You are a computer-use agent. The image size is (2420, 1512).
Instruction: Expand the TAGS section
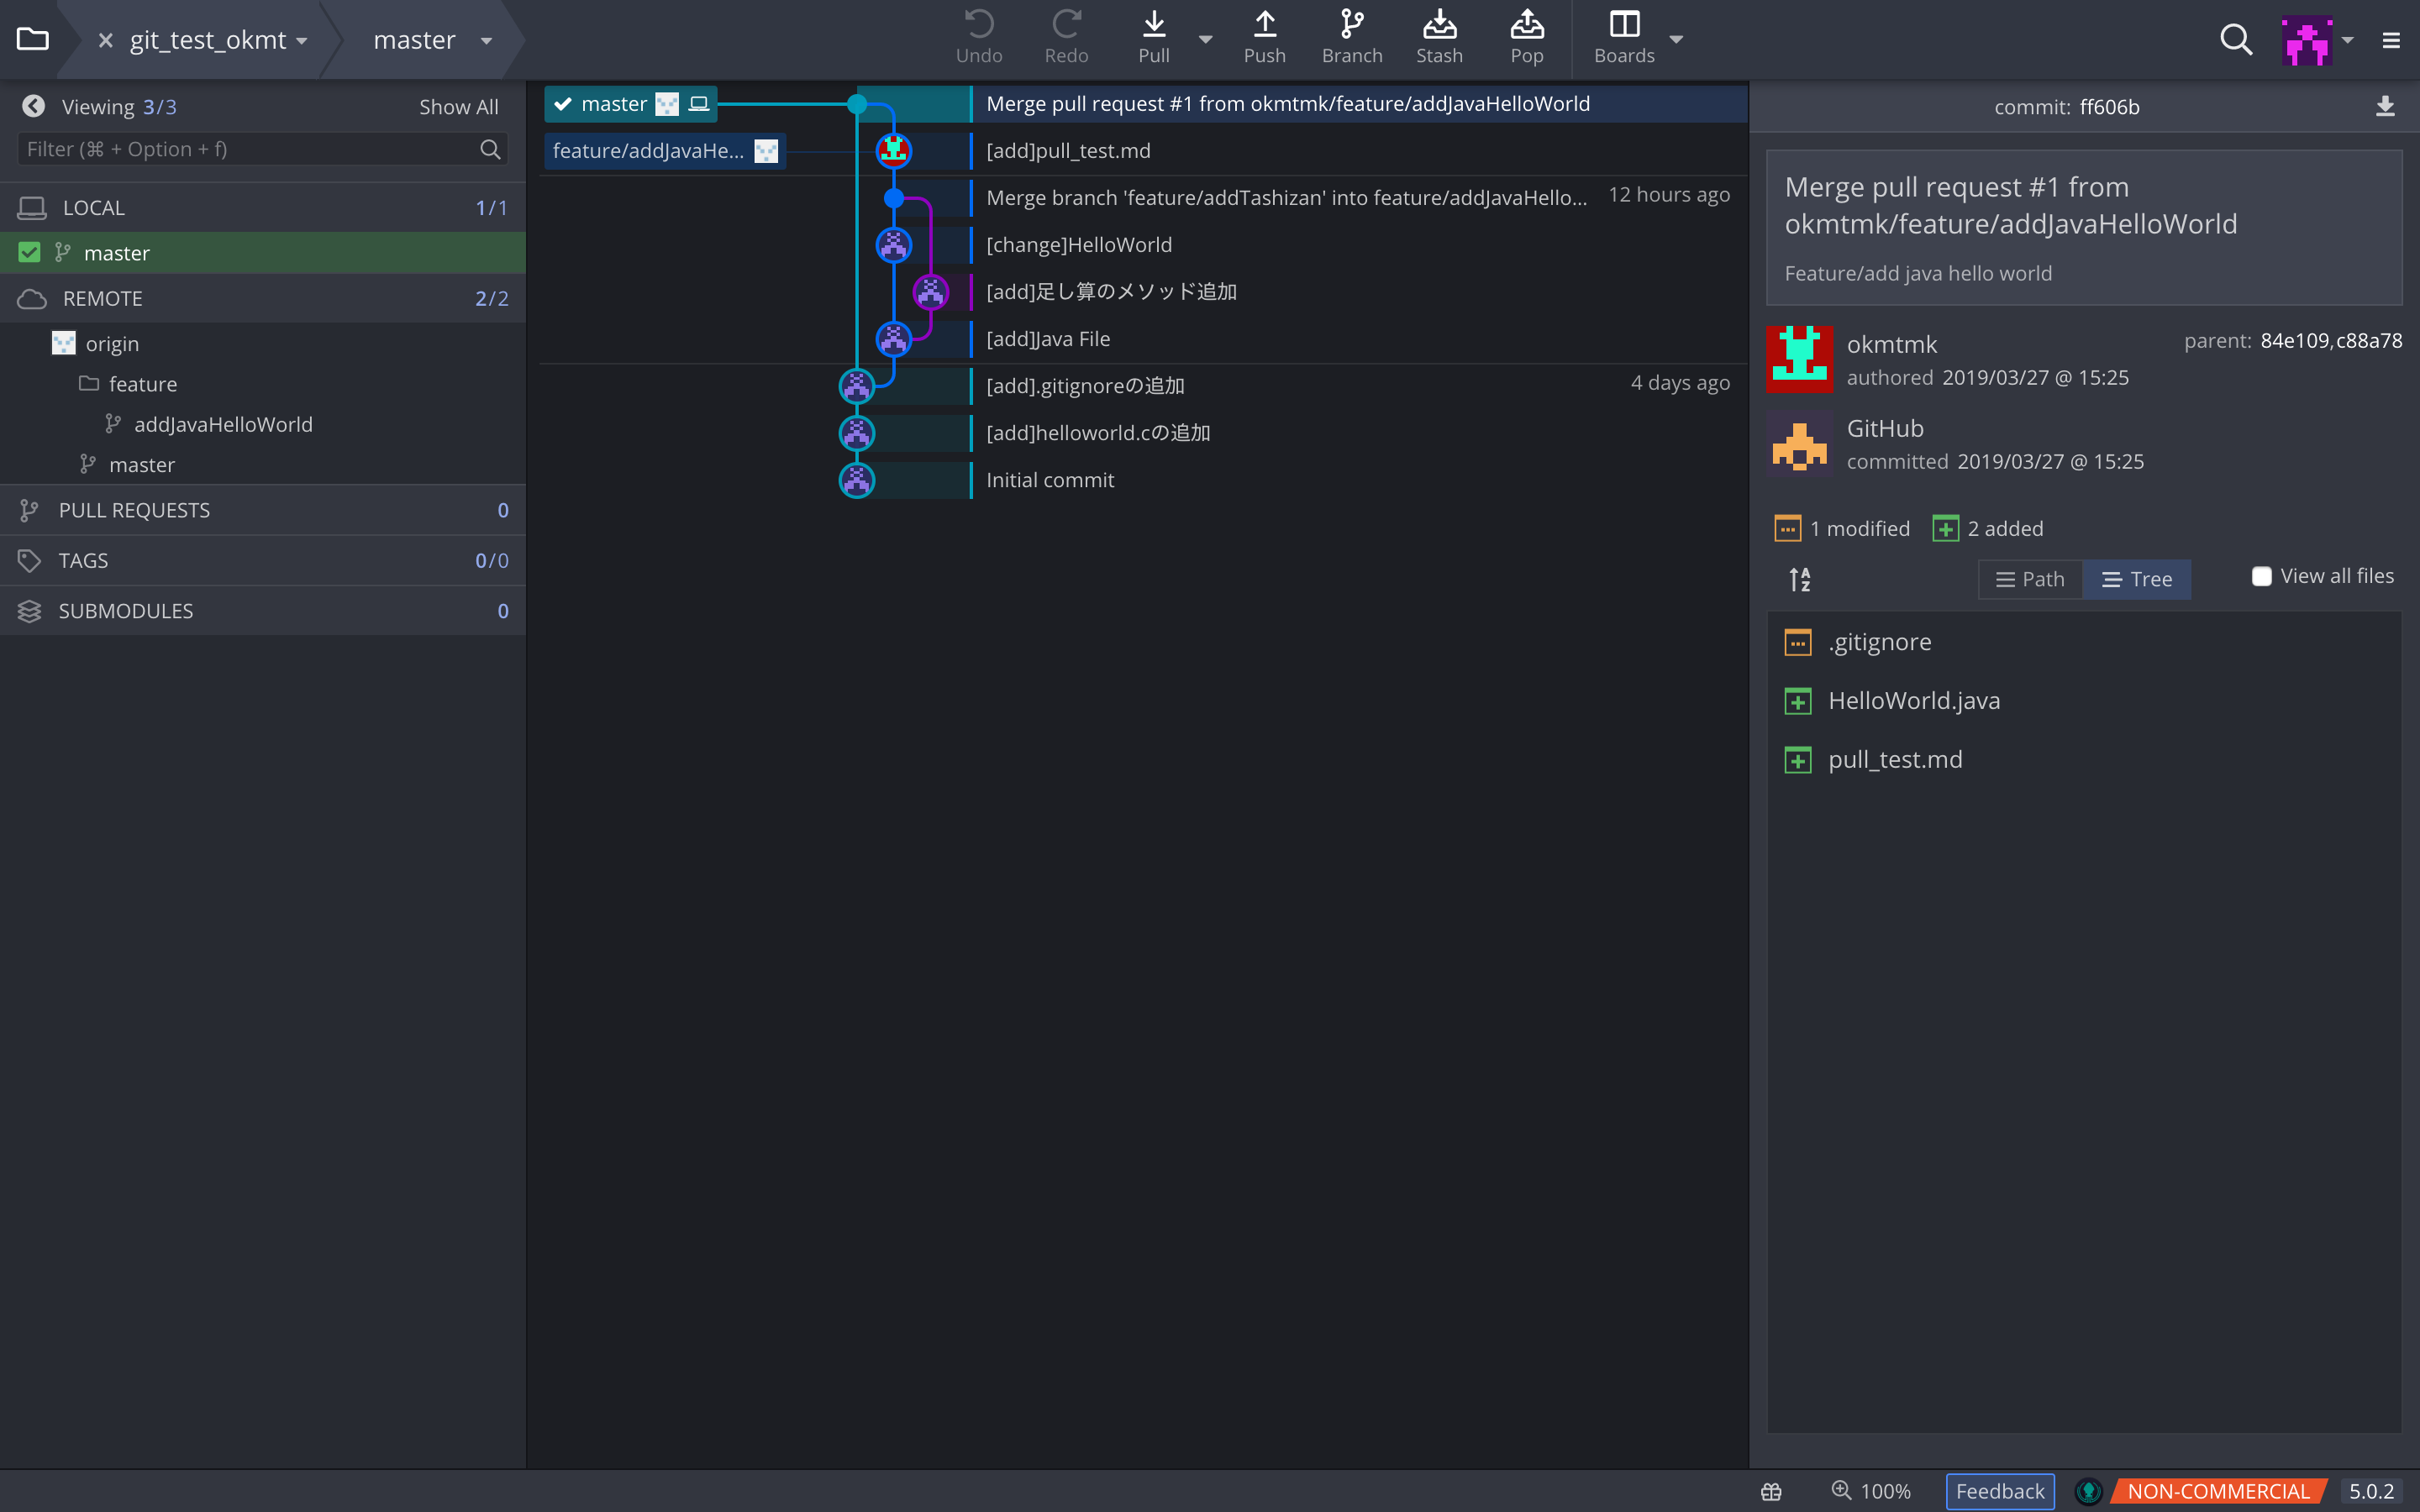tap(263, 560)
